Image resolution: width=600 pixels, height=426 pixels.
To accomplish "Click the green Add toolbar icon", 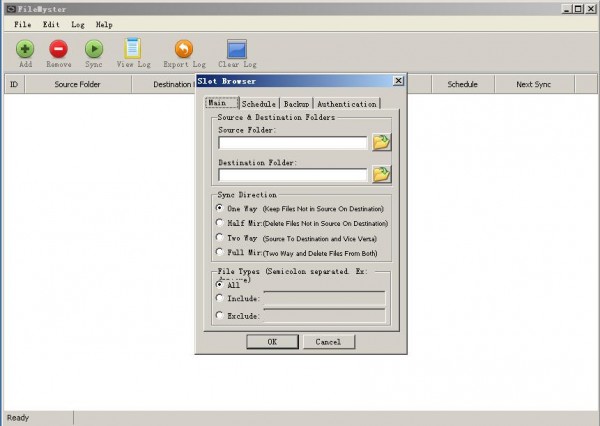I will pyautogui.click(x=25, y=48).
